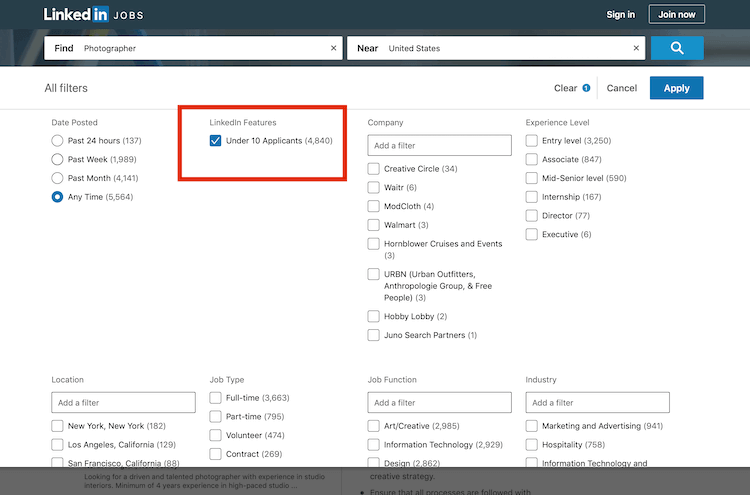This screenshot has height=495, width=750.
Task: Click the Cancel link
Action: click(621, 88)
